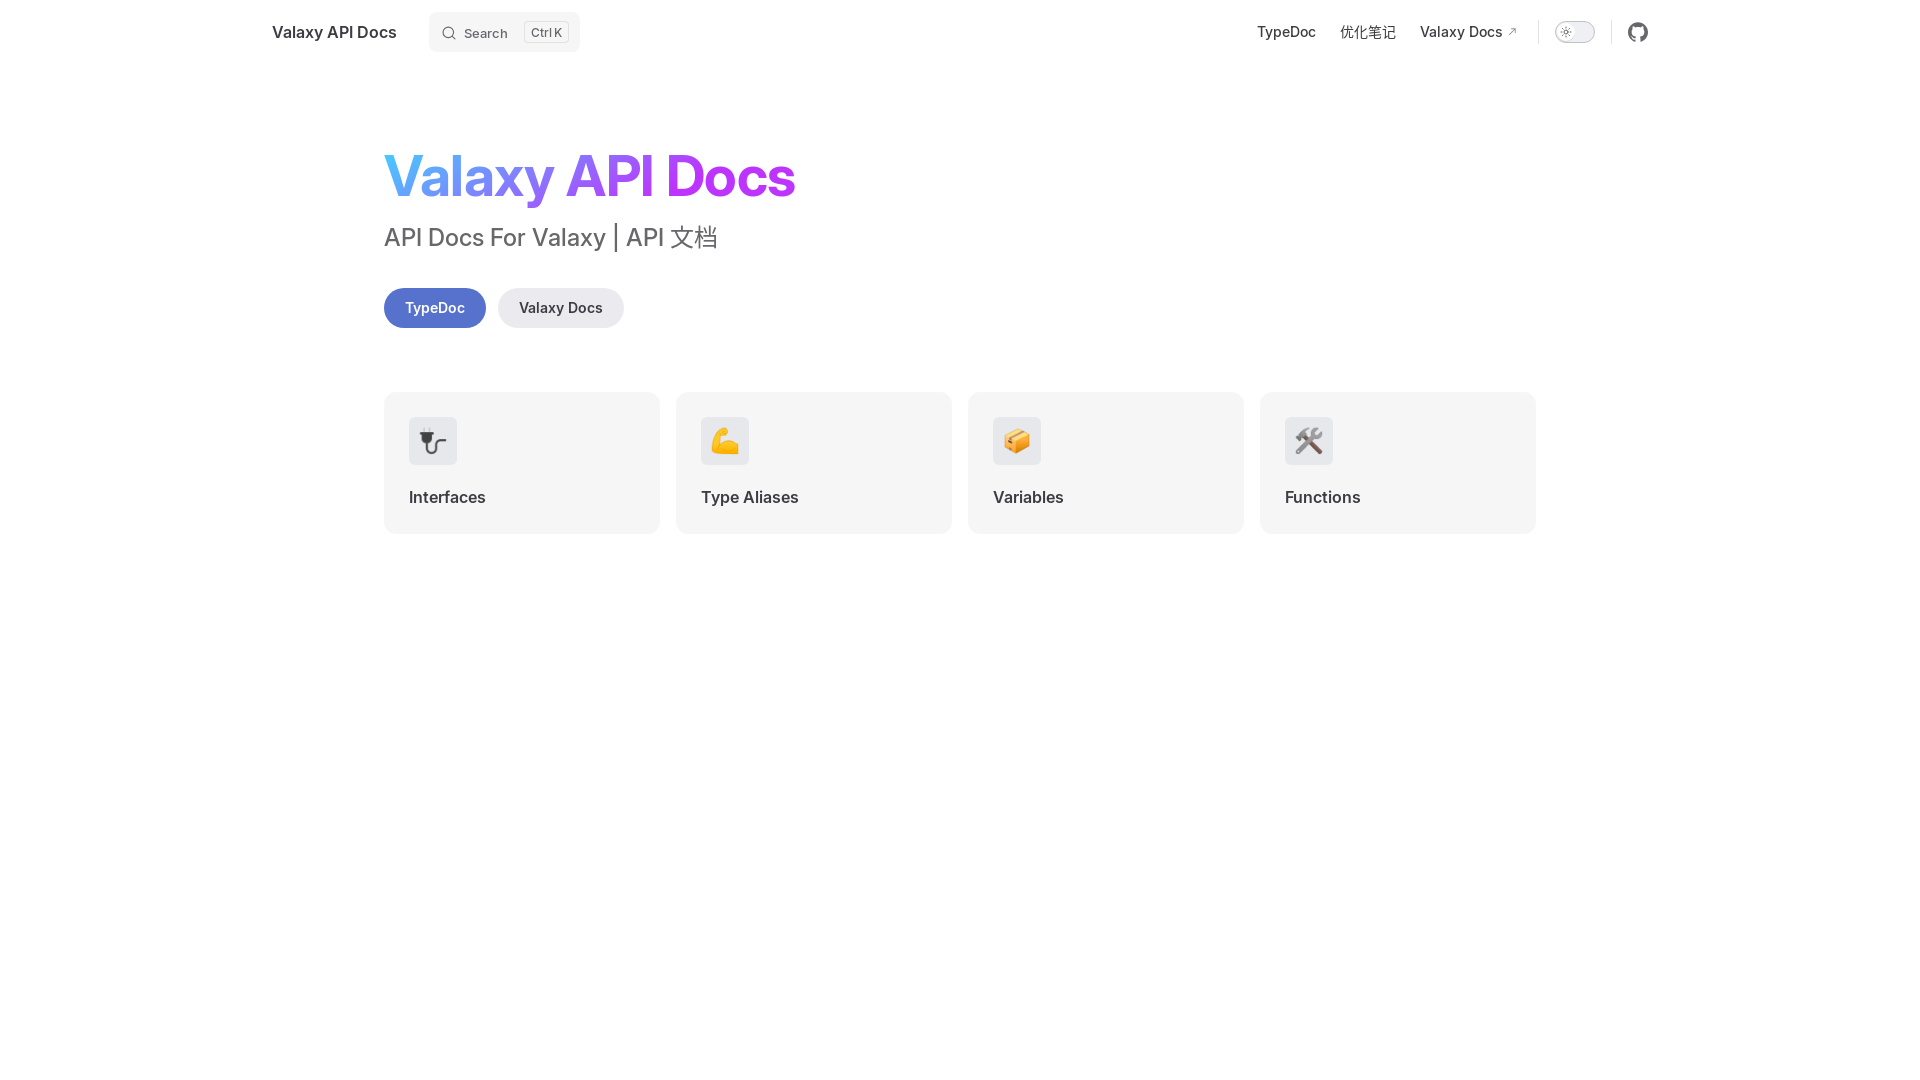Click the package box icon on Variables card

click(x=1017, y=441)
